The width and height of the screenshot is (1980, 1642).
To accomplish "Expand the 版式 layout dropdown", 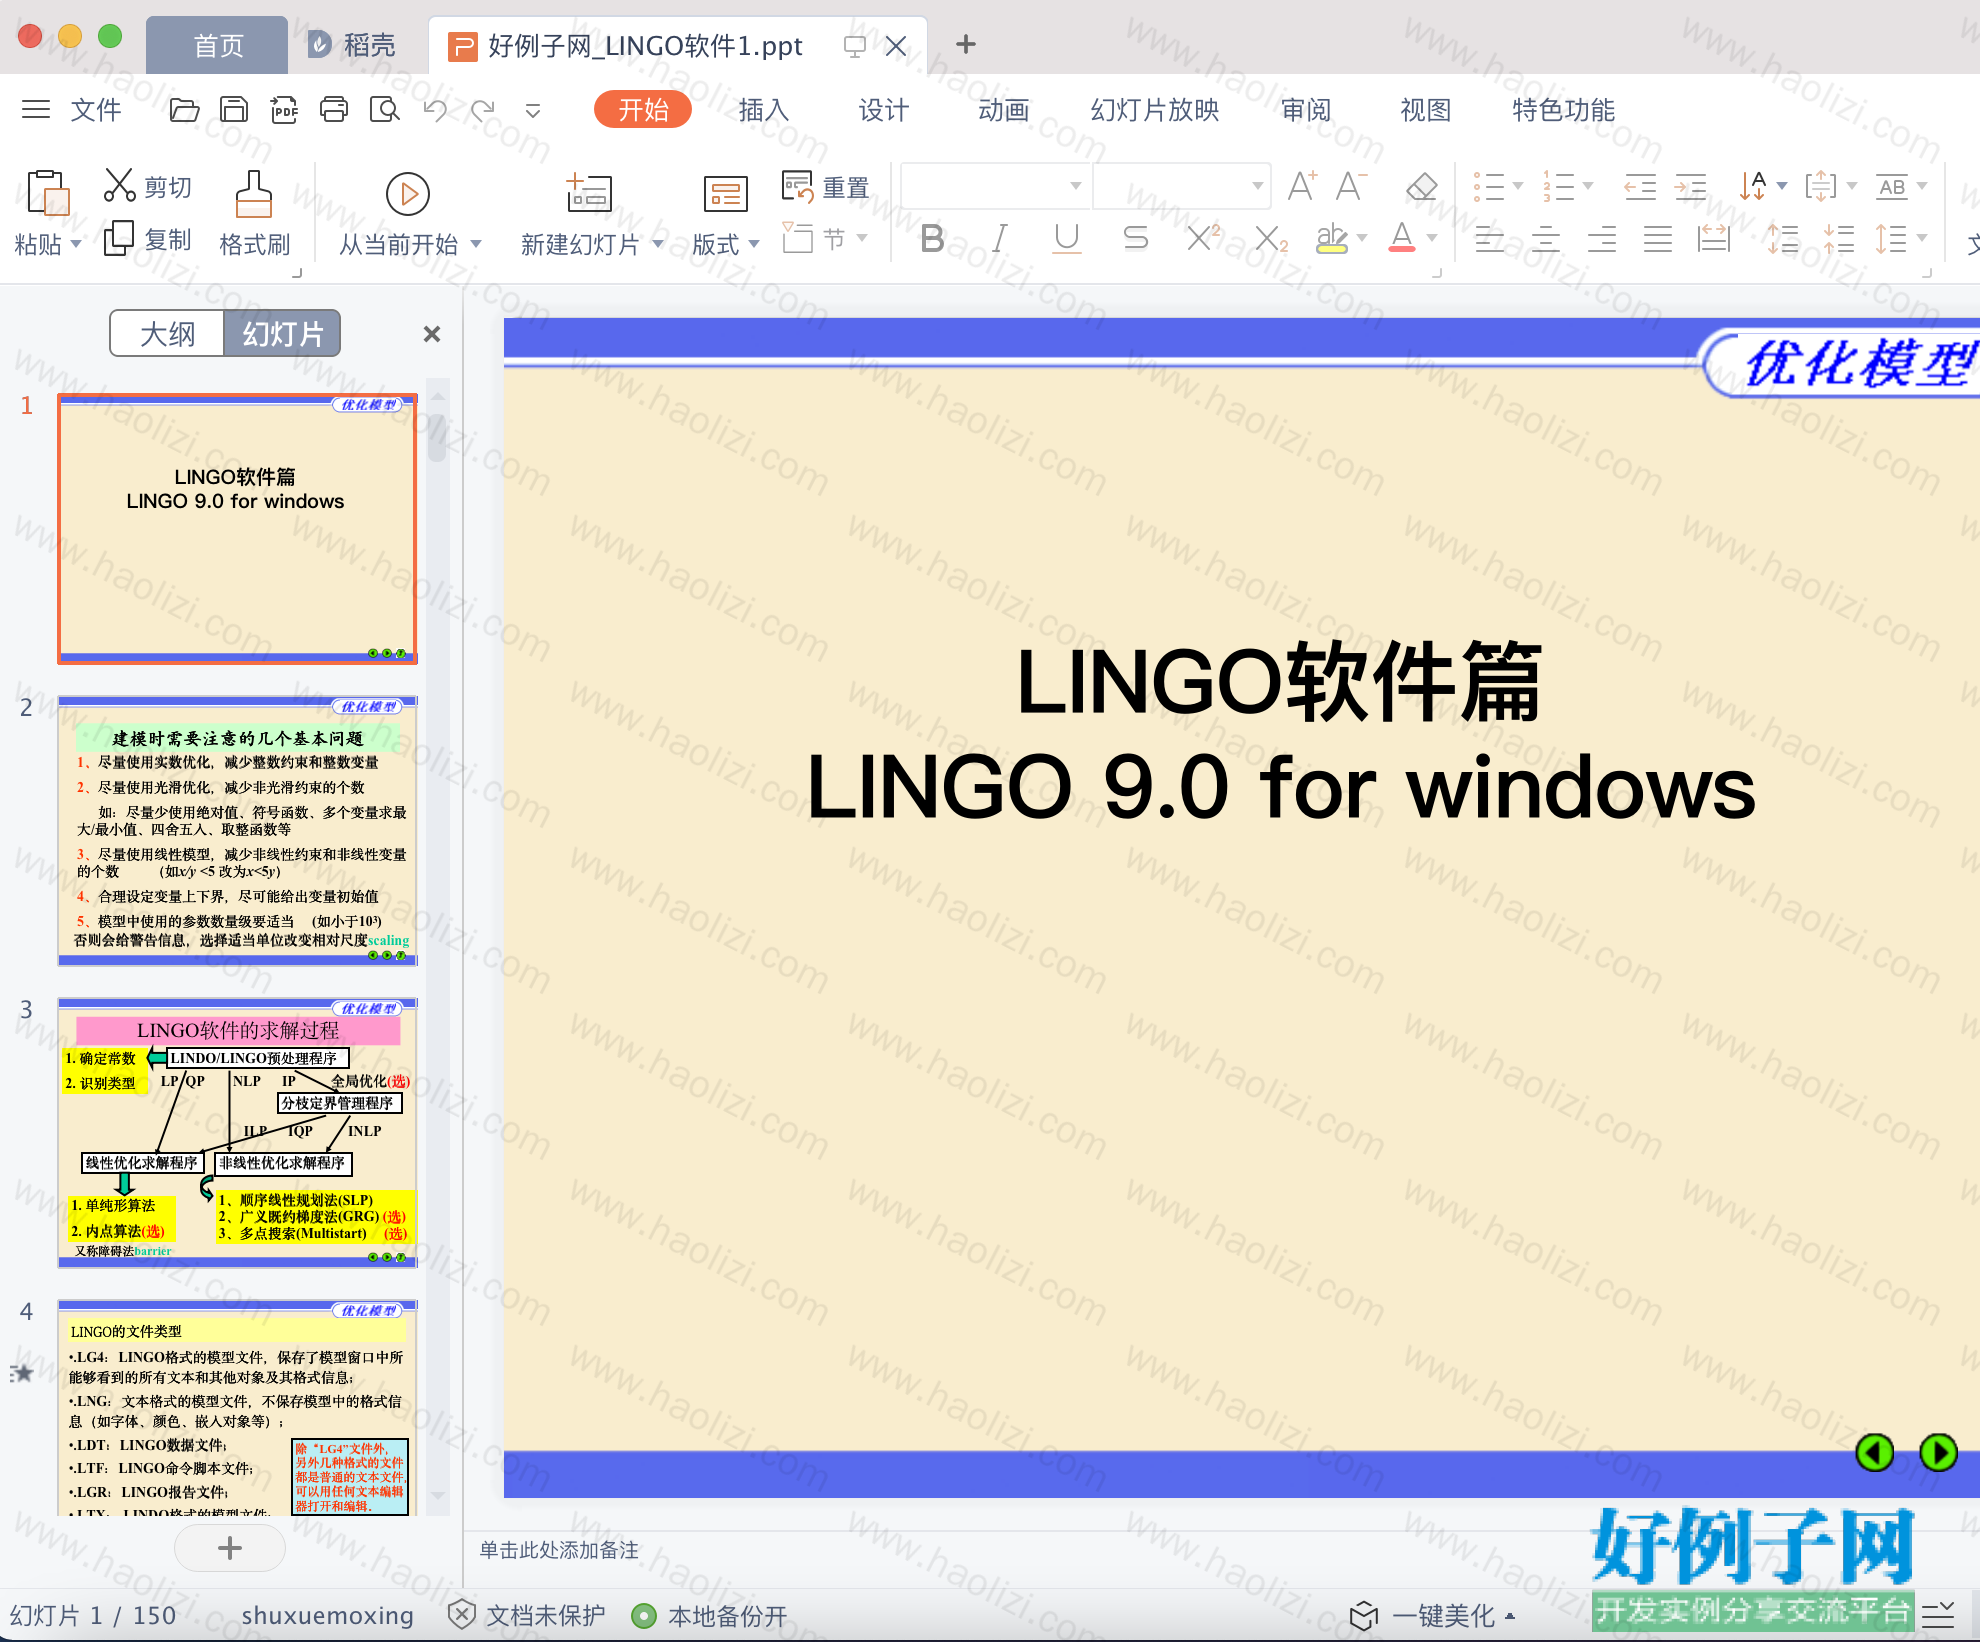I will tap(754, 244).
